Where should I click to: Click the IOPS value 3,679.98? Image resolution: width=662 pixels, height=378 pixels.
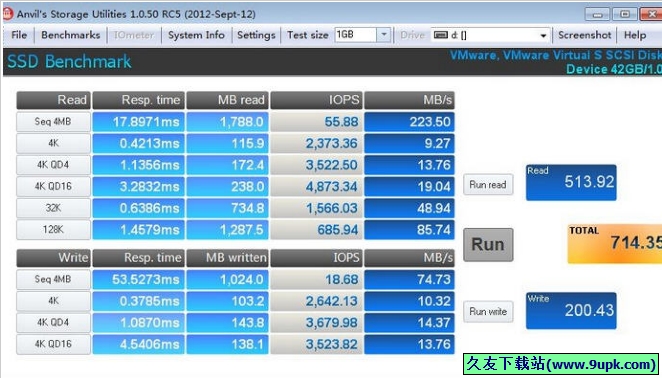(316, 322)
